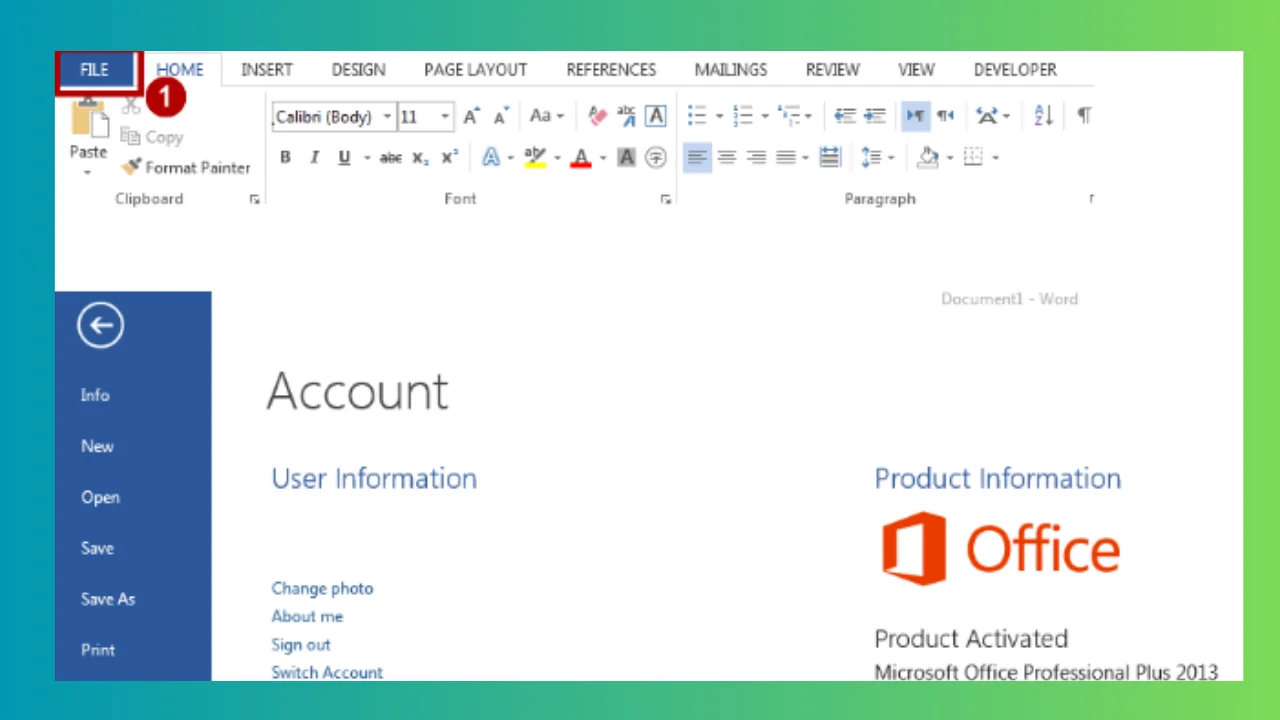
Task: Apply Shading paint bucket color
Action: pos(927,157)
